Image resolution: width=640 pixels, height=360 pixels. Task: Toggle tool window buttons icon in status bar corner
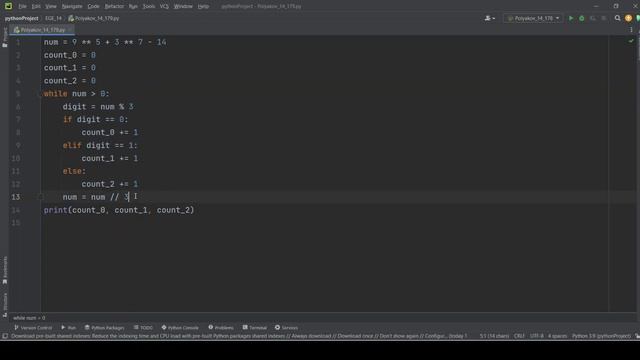[5, 336]
